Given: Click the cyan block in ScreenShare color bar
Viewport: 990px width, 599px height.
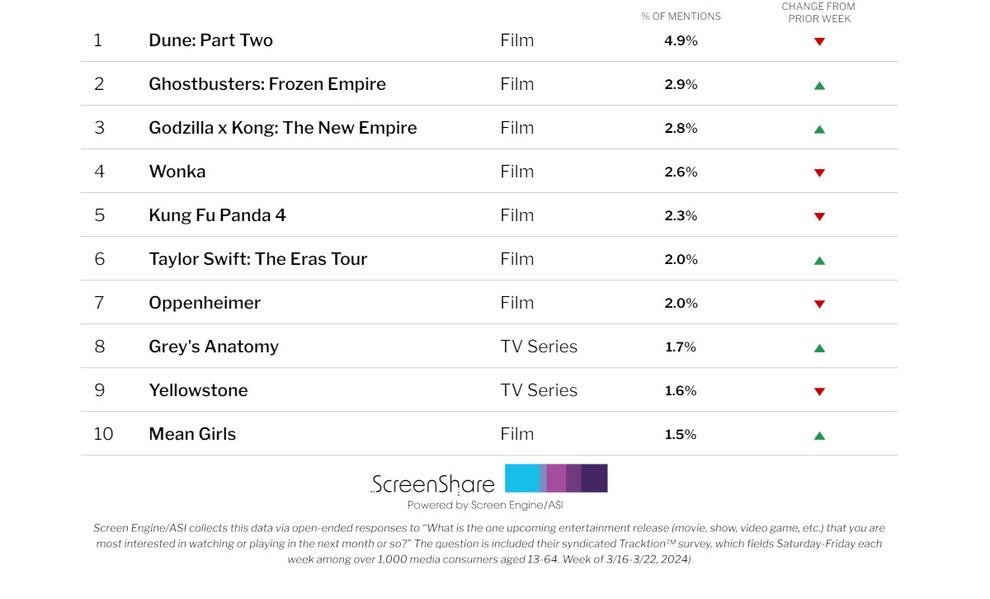Looking at the screenshot, I should (x=523, y=478).
